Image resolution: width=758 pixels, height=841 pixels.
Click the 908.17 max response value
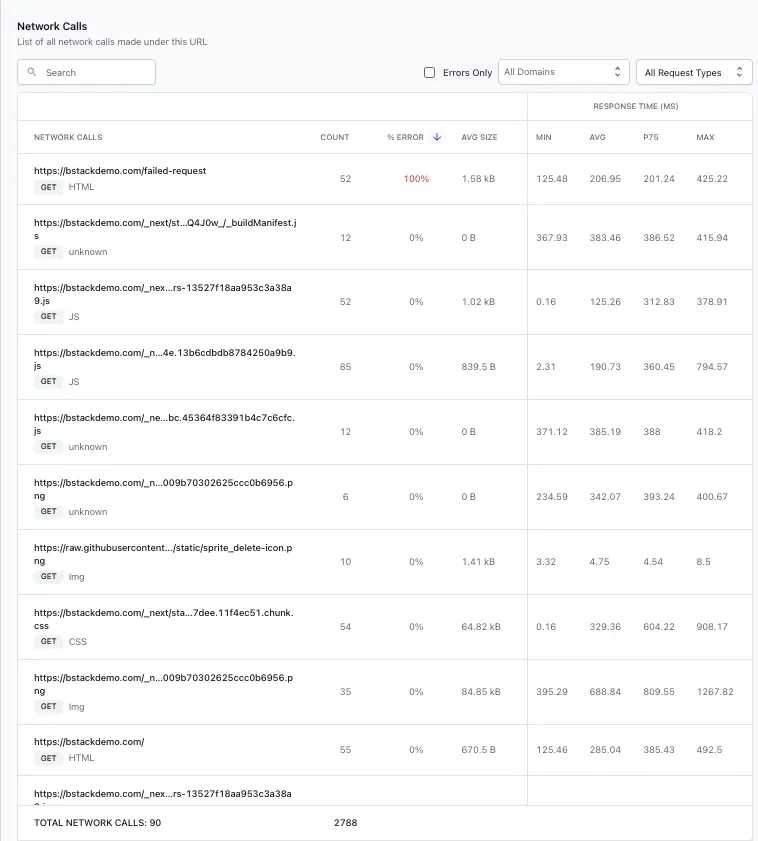point(712,626)
